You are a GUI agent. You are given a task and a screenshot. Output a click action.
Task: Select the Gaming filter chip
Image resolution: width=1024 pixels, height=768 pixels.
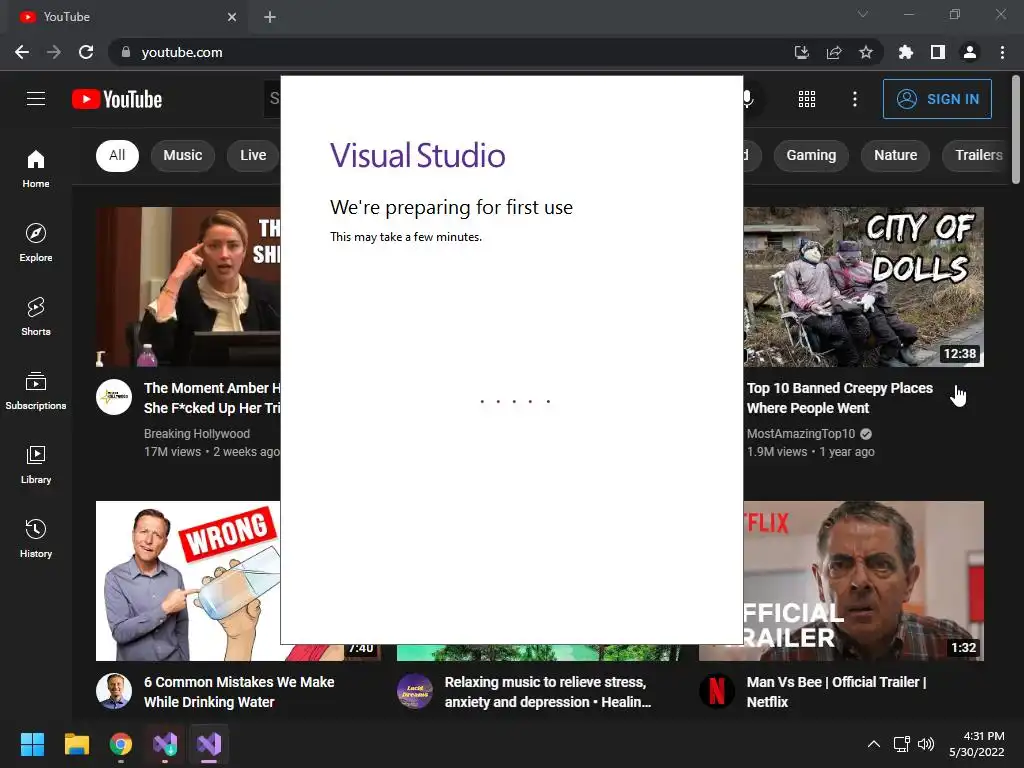tap(811, 155)
